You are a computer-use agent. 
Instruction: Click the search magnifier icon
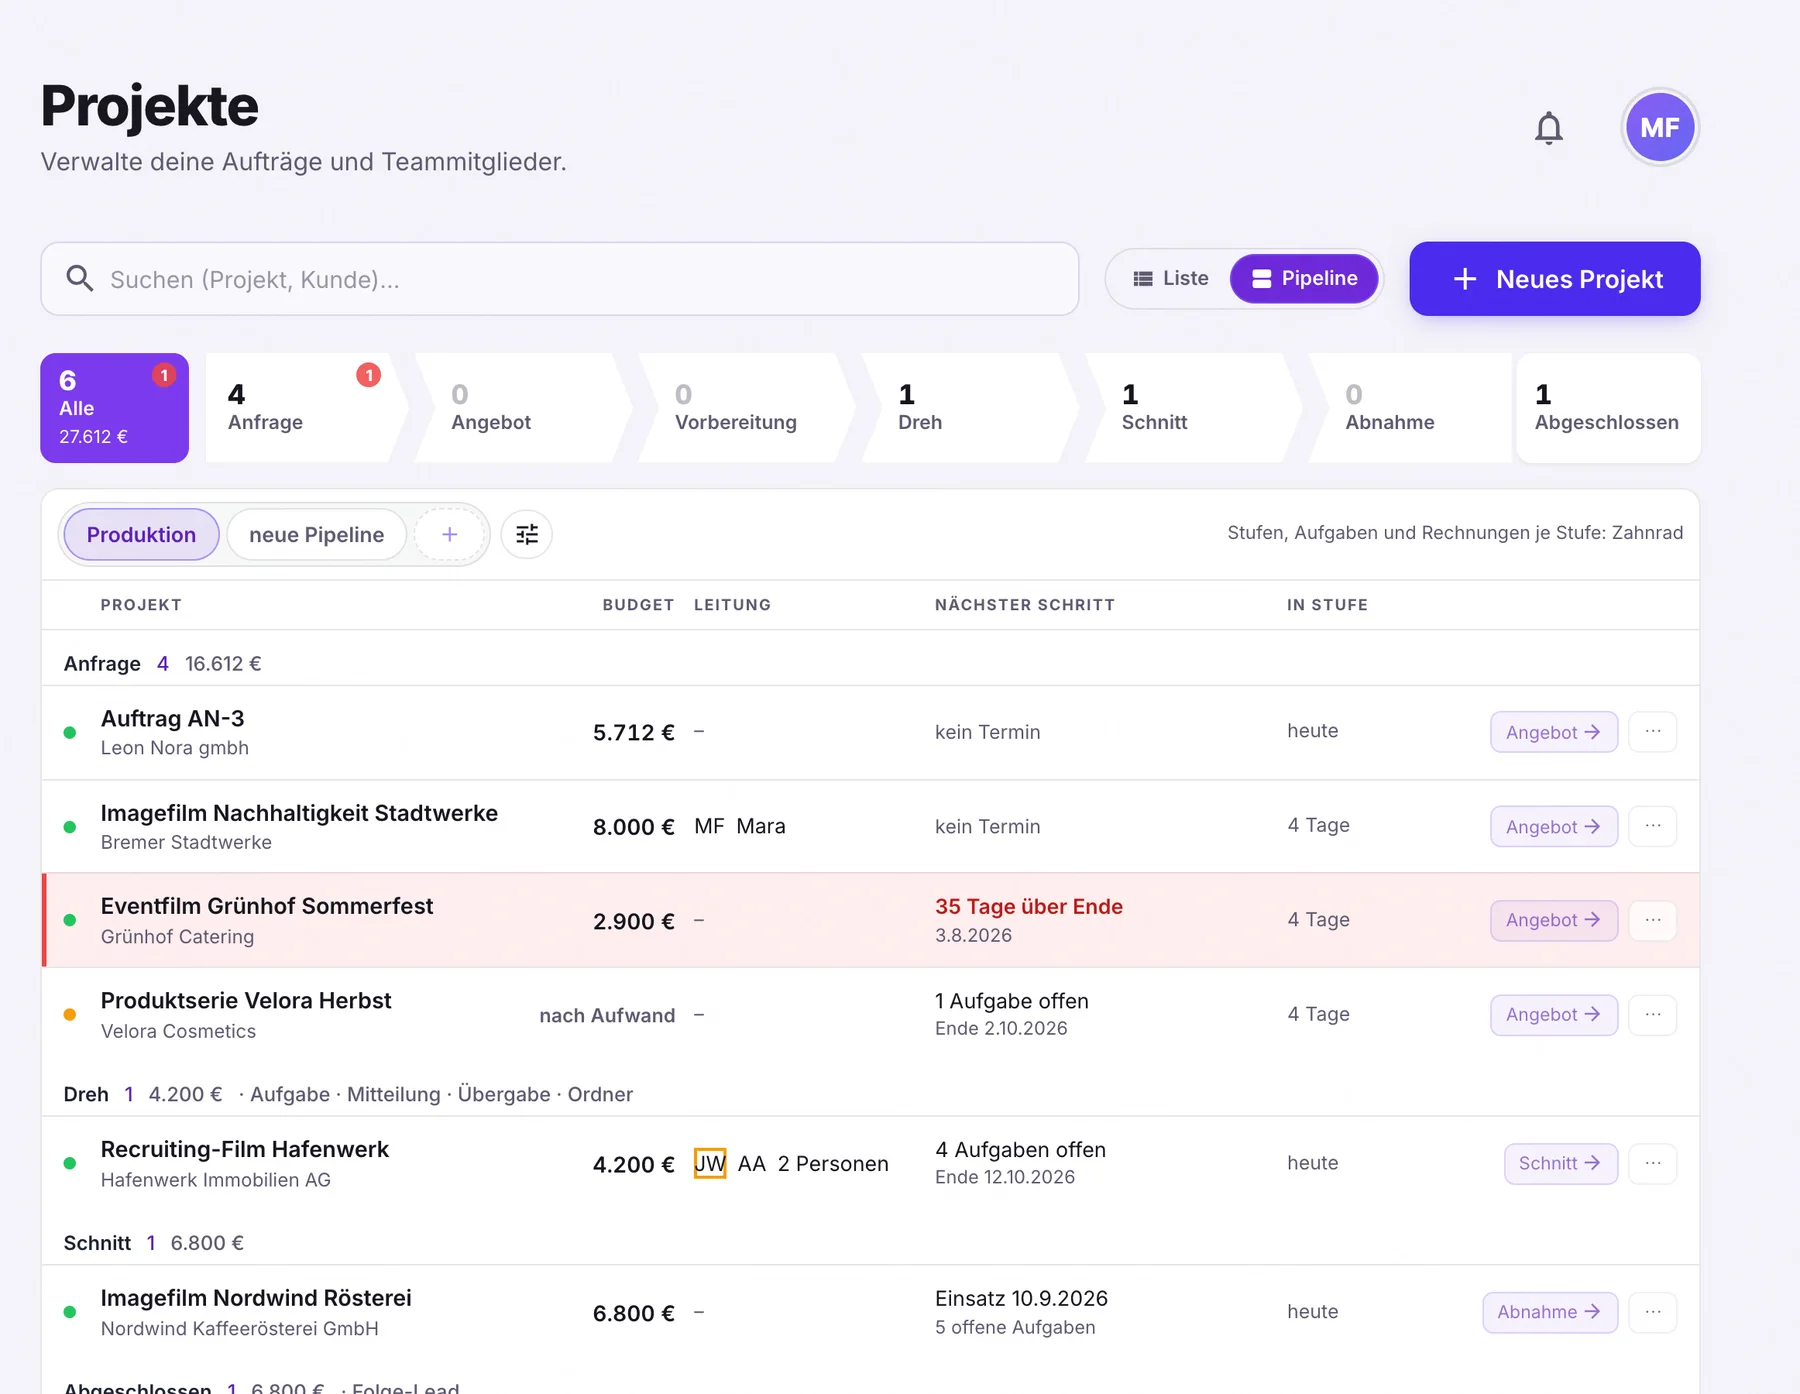[80, 278]
